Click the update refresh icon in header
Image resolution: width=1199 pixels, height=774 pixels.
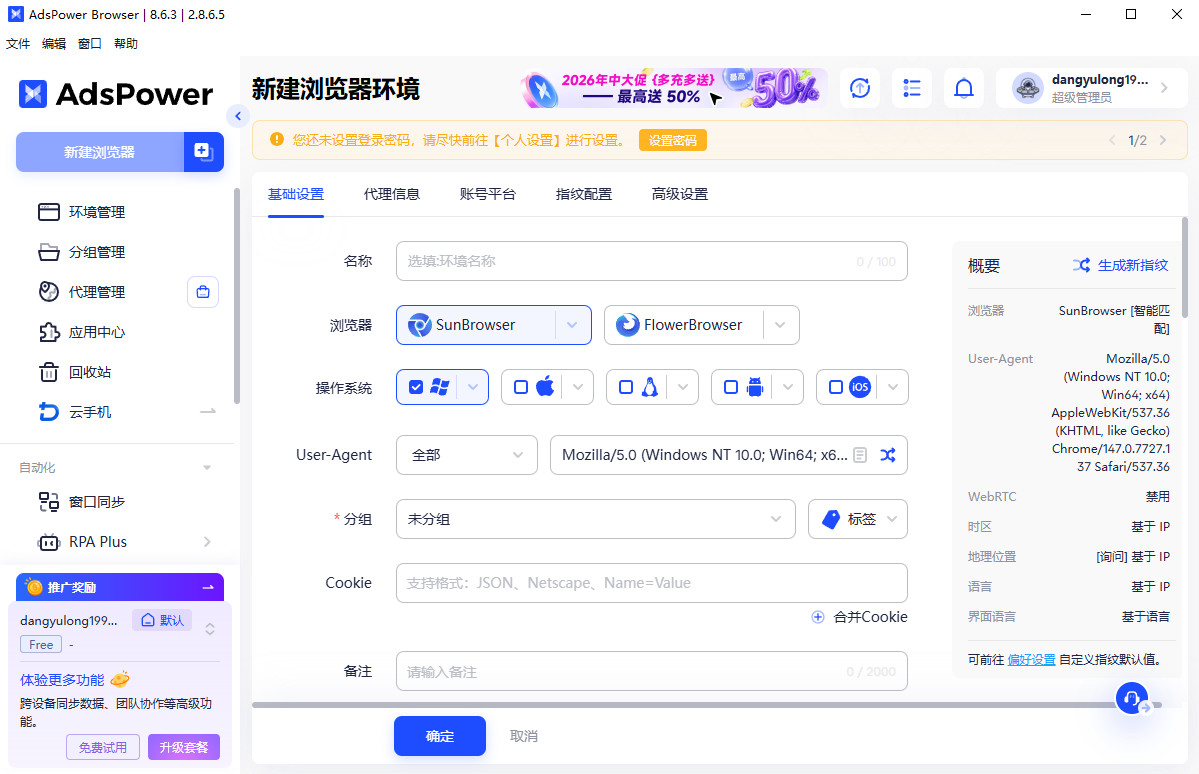(860, 88)
